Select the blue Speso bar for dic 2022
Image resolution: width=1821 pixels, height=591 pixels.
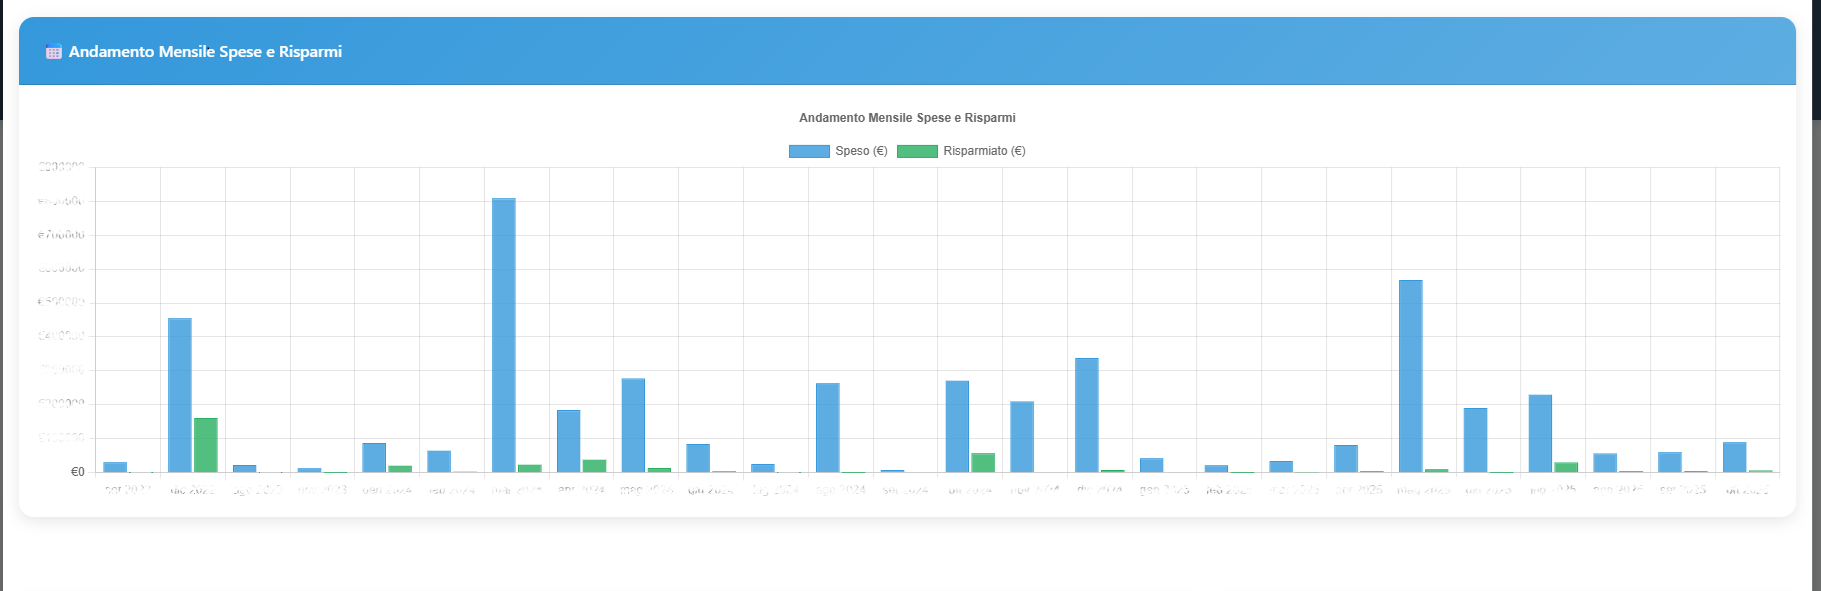point(180,395)
